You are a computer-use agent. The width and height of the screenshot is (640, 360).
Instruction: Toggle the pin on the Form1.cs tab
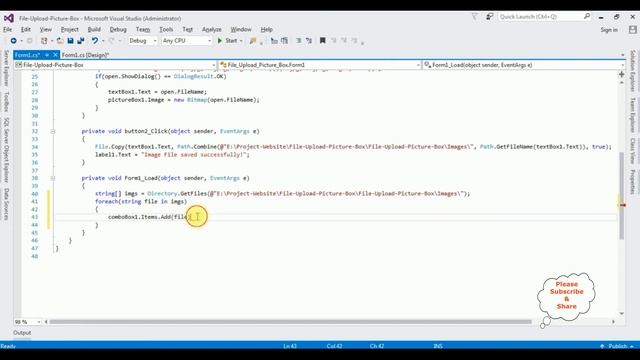[x=47, y=55]
